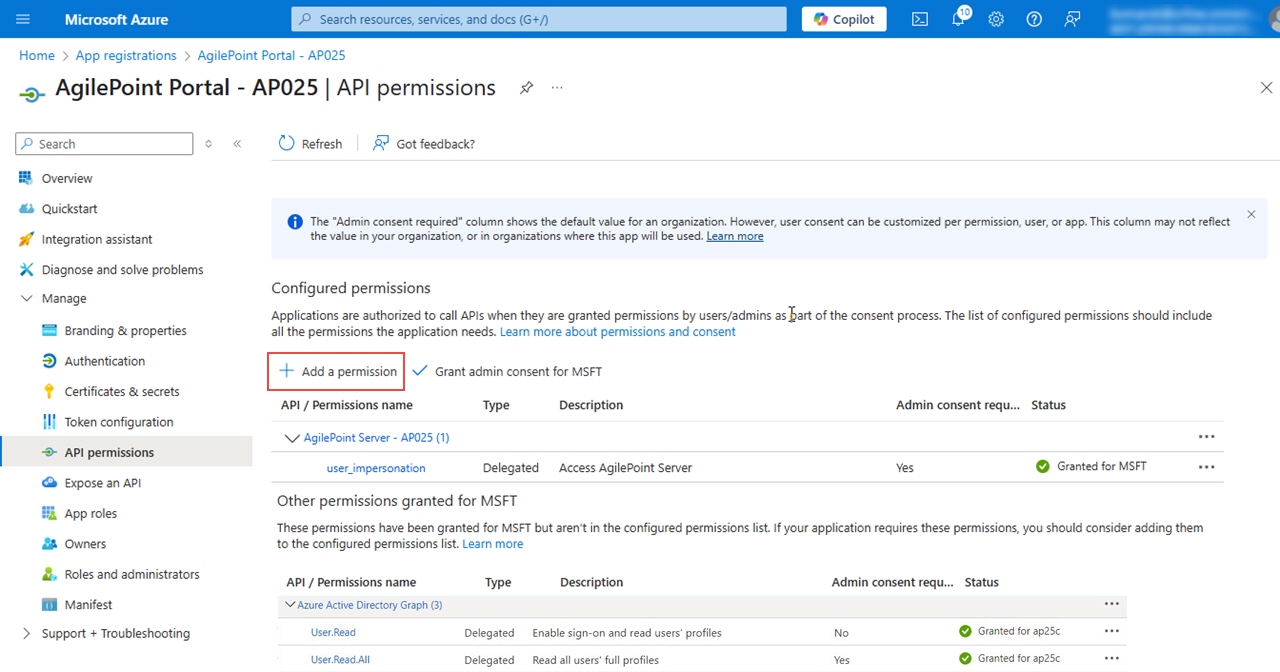Open Roles and administrators
The width and height of the screenshot is (1280, 672).
click(131, 575)
